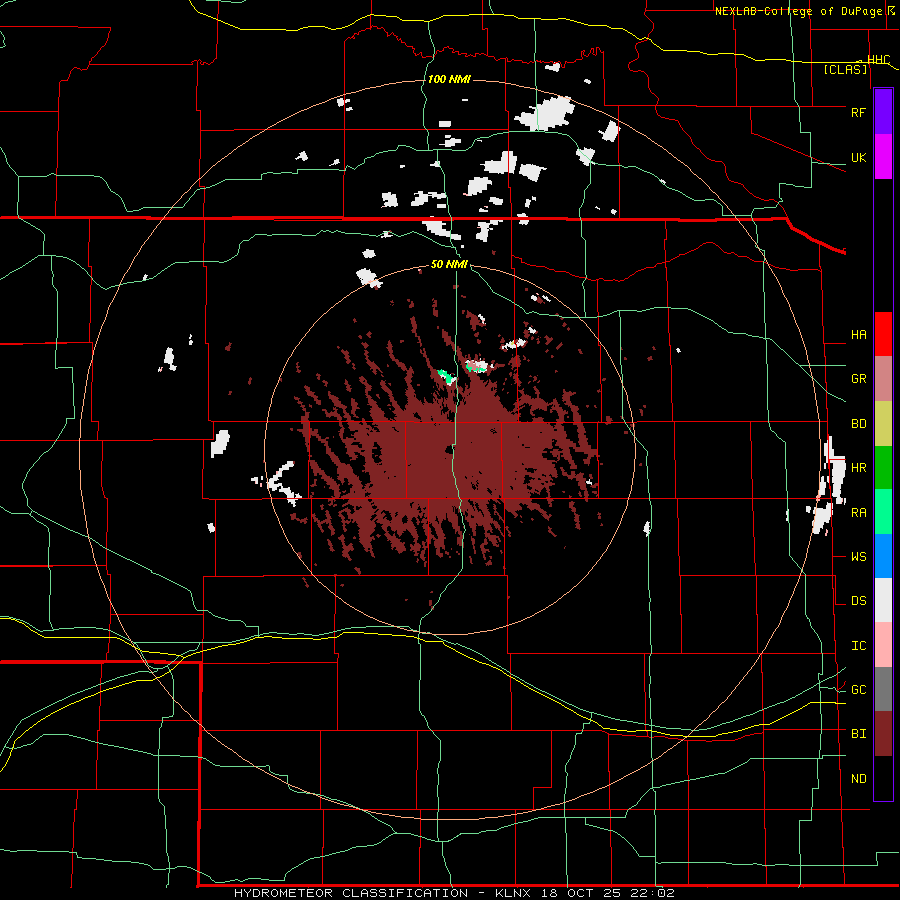Select the BI legend label
Screen dimensions: 900x900
click(858, 734)
